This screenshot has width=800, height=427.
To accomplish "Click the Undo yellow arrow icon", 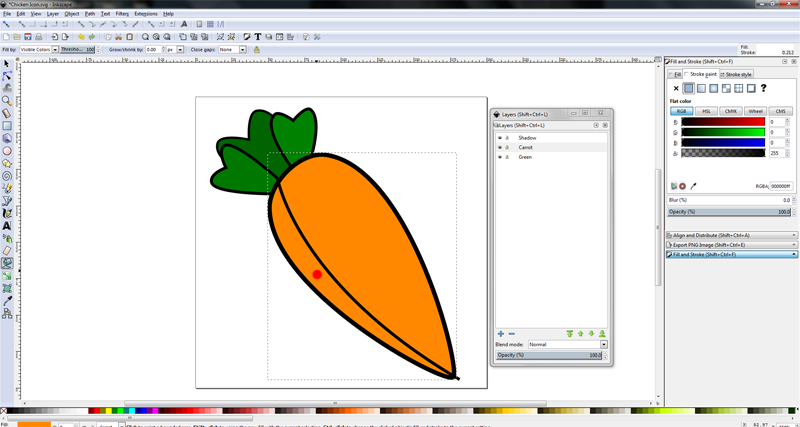I will tap(81, 37).
